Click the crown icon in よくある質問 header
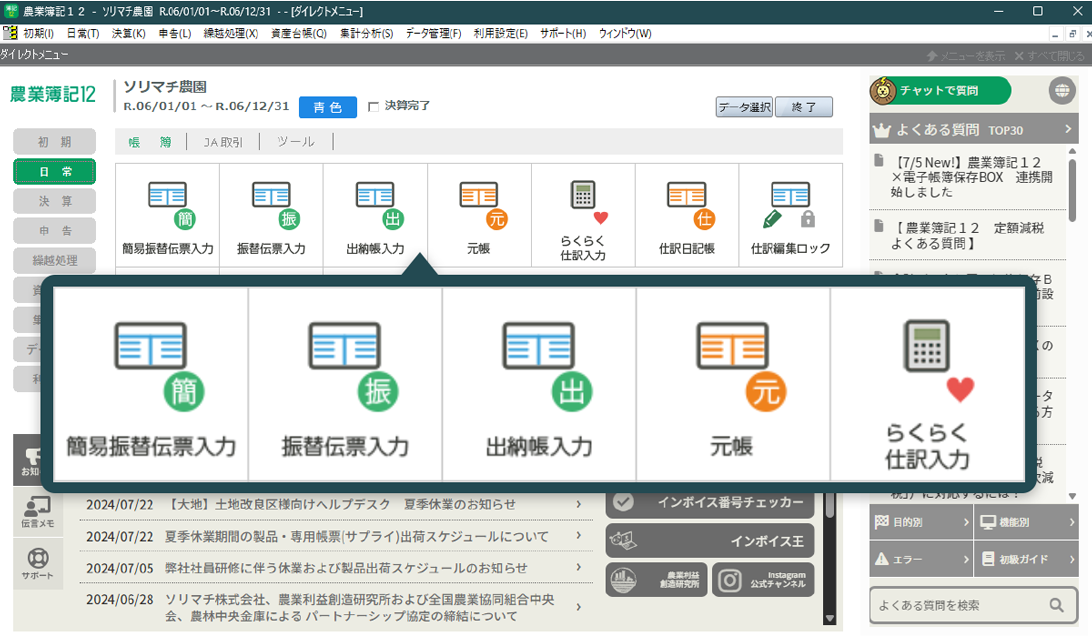Image resolution: width=1092 pixels, height=636 pixels. (882, 130)
